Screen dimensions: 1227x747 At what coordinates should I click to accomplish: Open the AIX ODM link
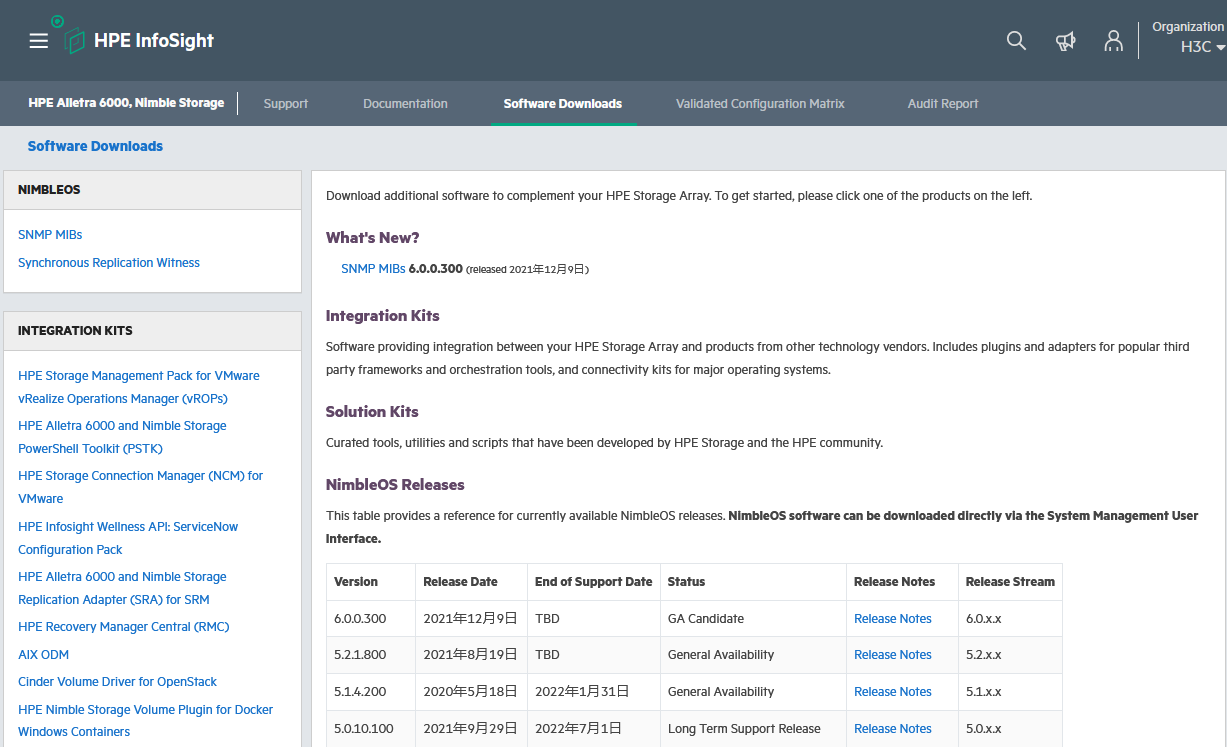tap(43, 655)
